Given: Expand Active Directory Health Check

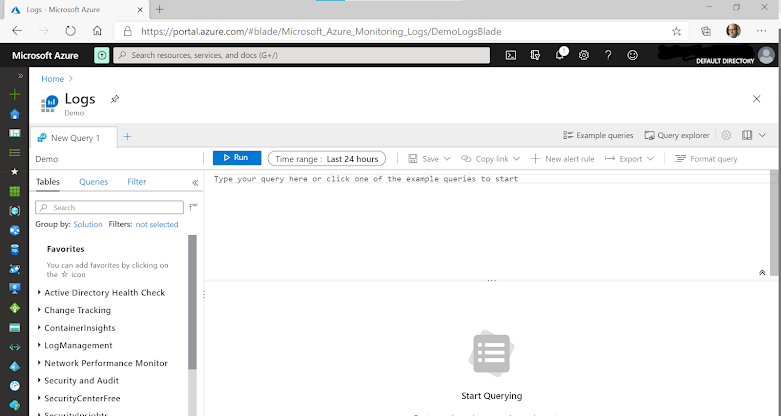Looking at the screenshot, I should pyautogui.click(x=39, y=292).
